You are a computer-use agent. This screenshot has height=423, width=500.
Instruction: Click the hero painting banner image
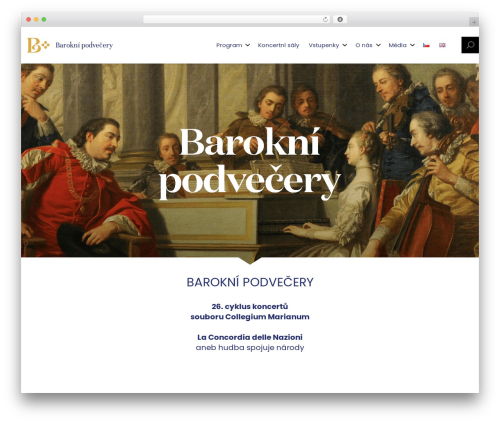tap(250, 160)
